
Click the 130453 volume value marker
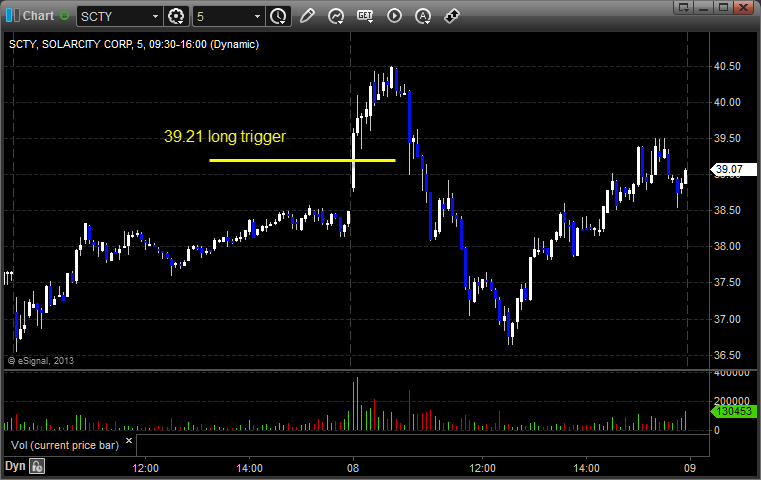pos(734,412)
